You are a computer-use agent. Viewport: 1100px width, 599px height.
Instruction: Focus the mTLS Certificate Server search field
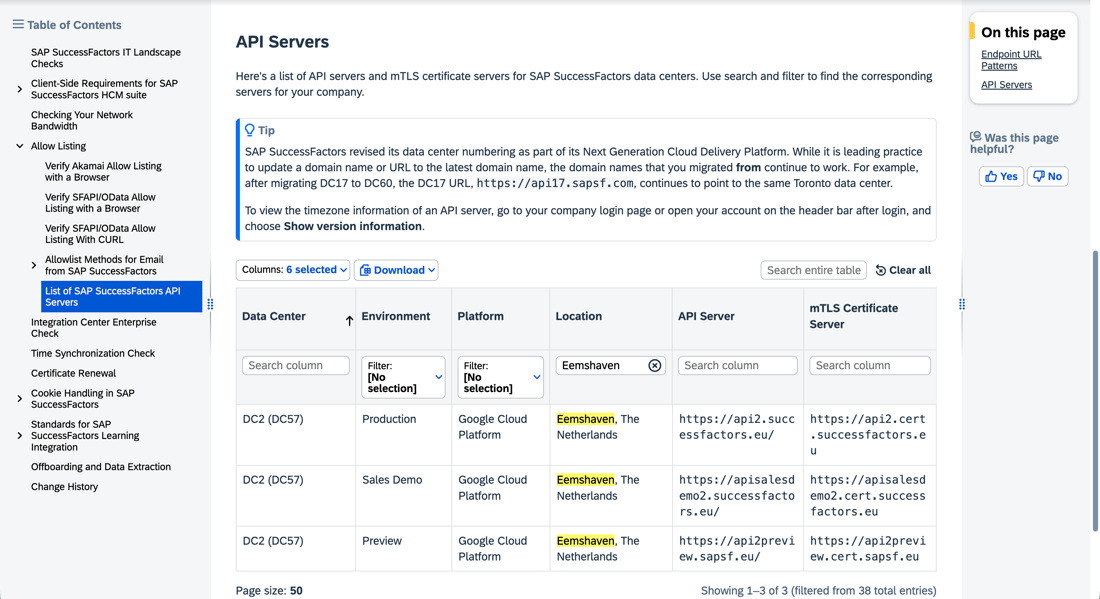[870, 365]
